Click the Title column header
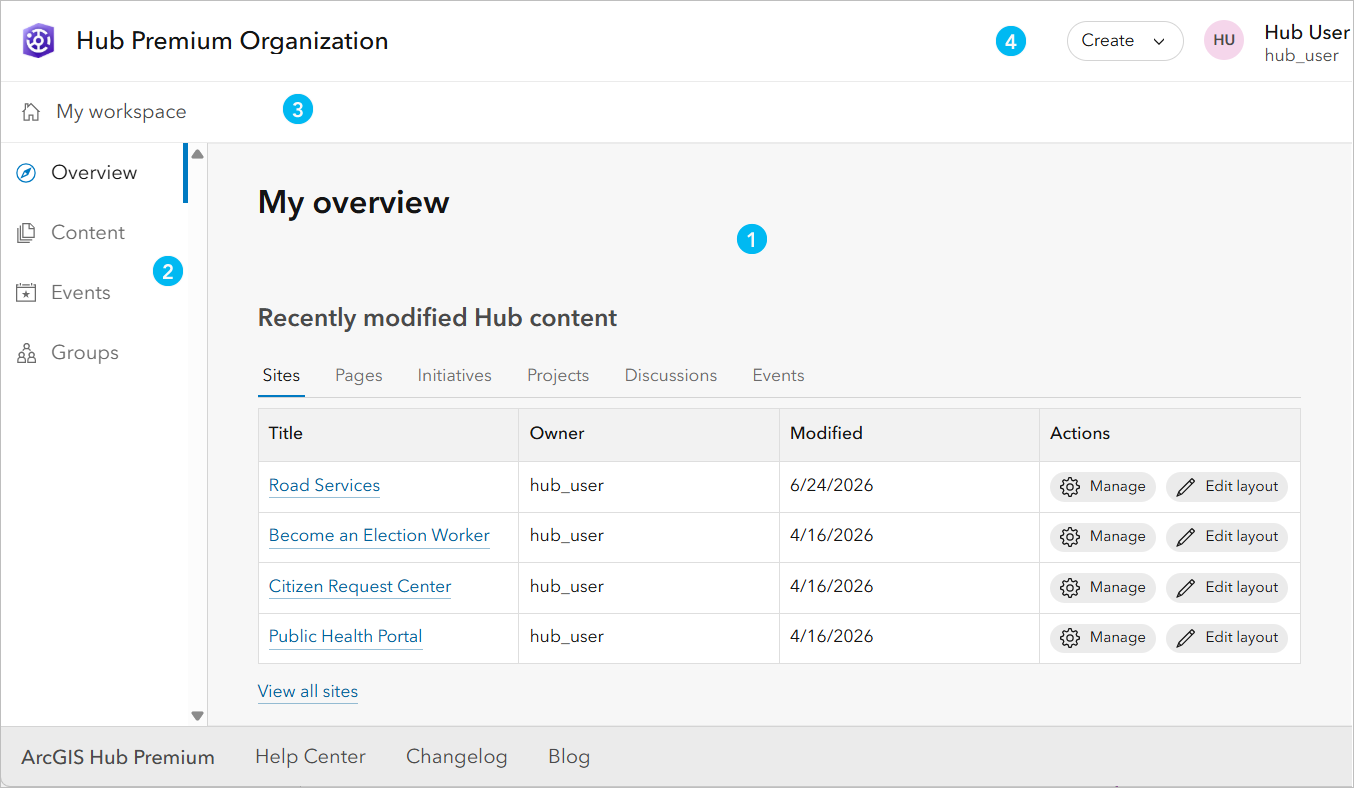Viewport: 1354px width, 788px height. pos(388,434)
